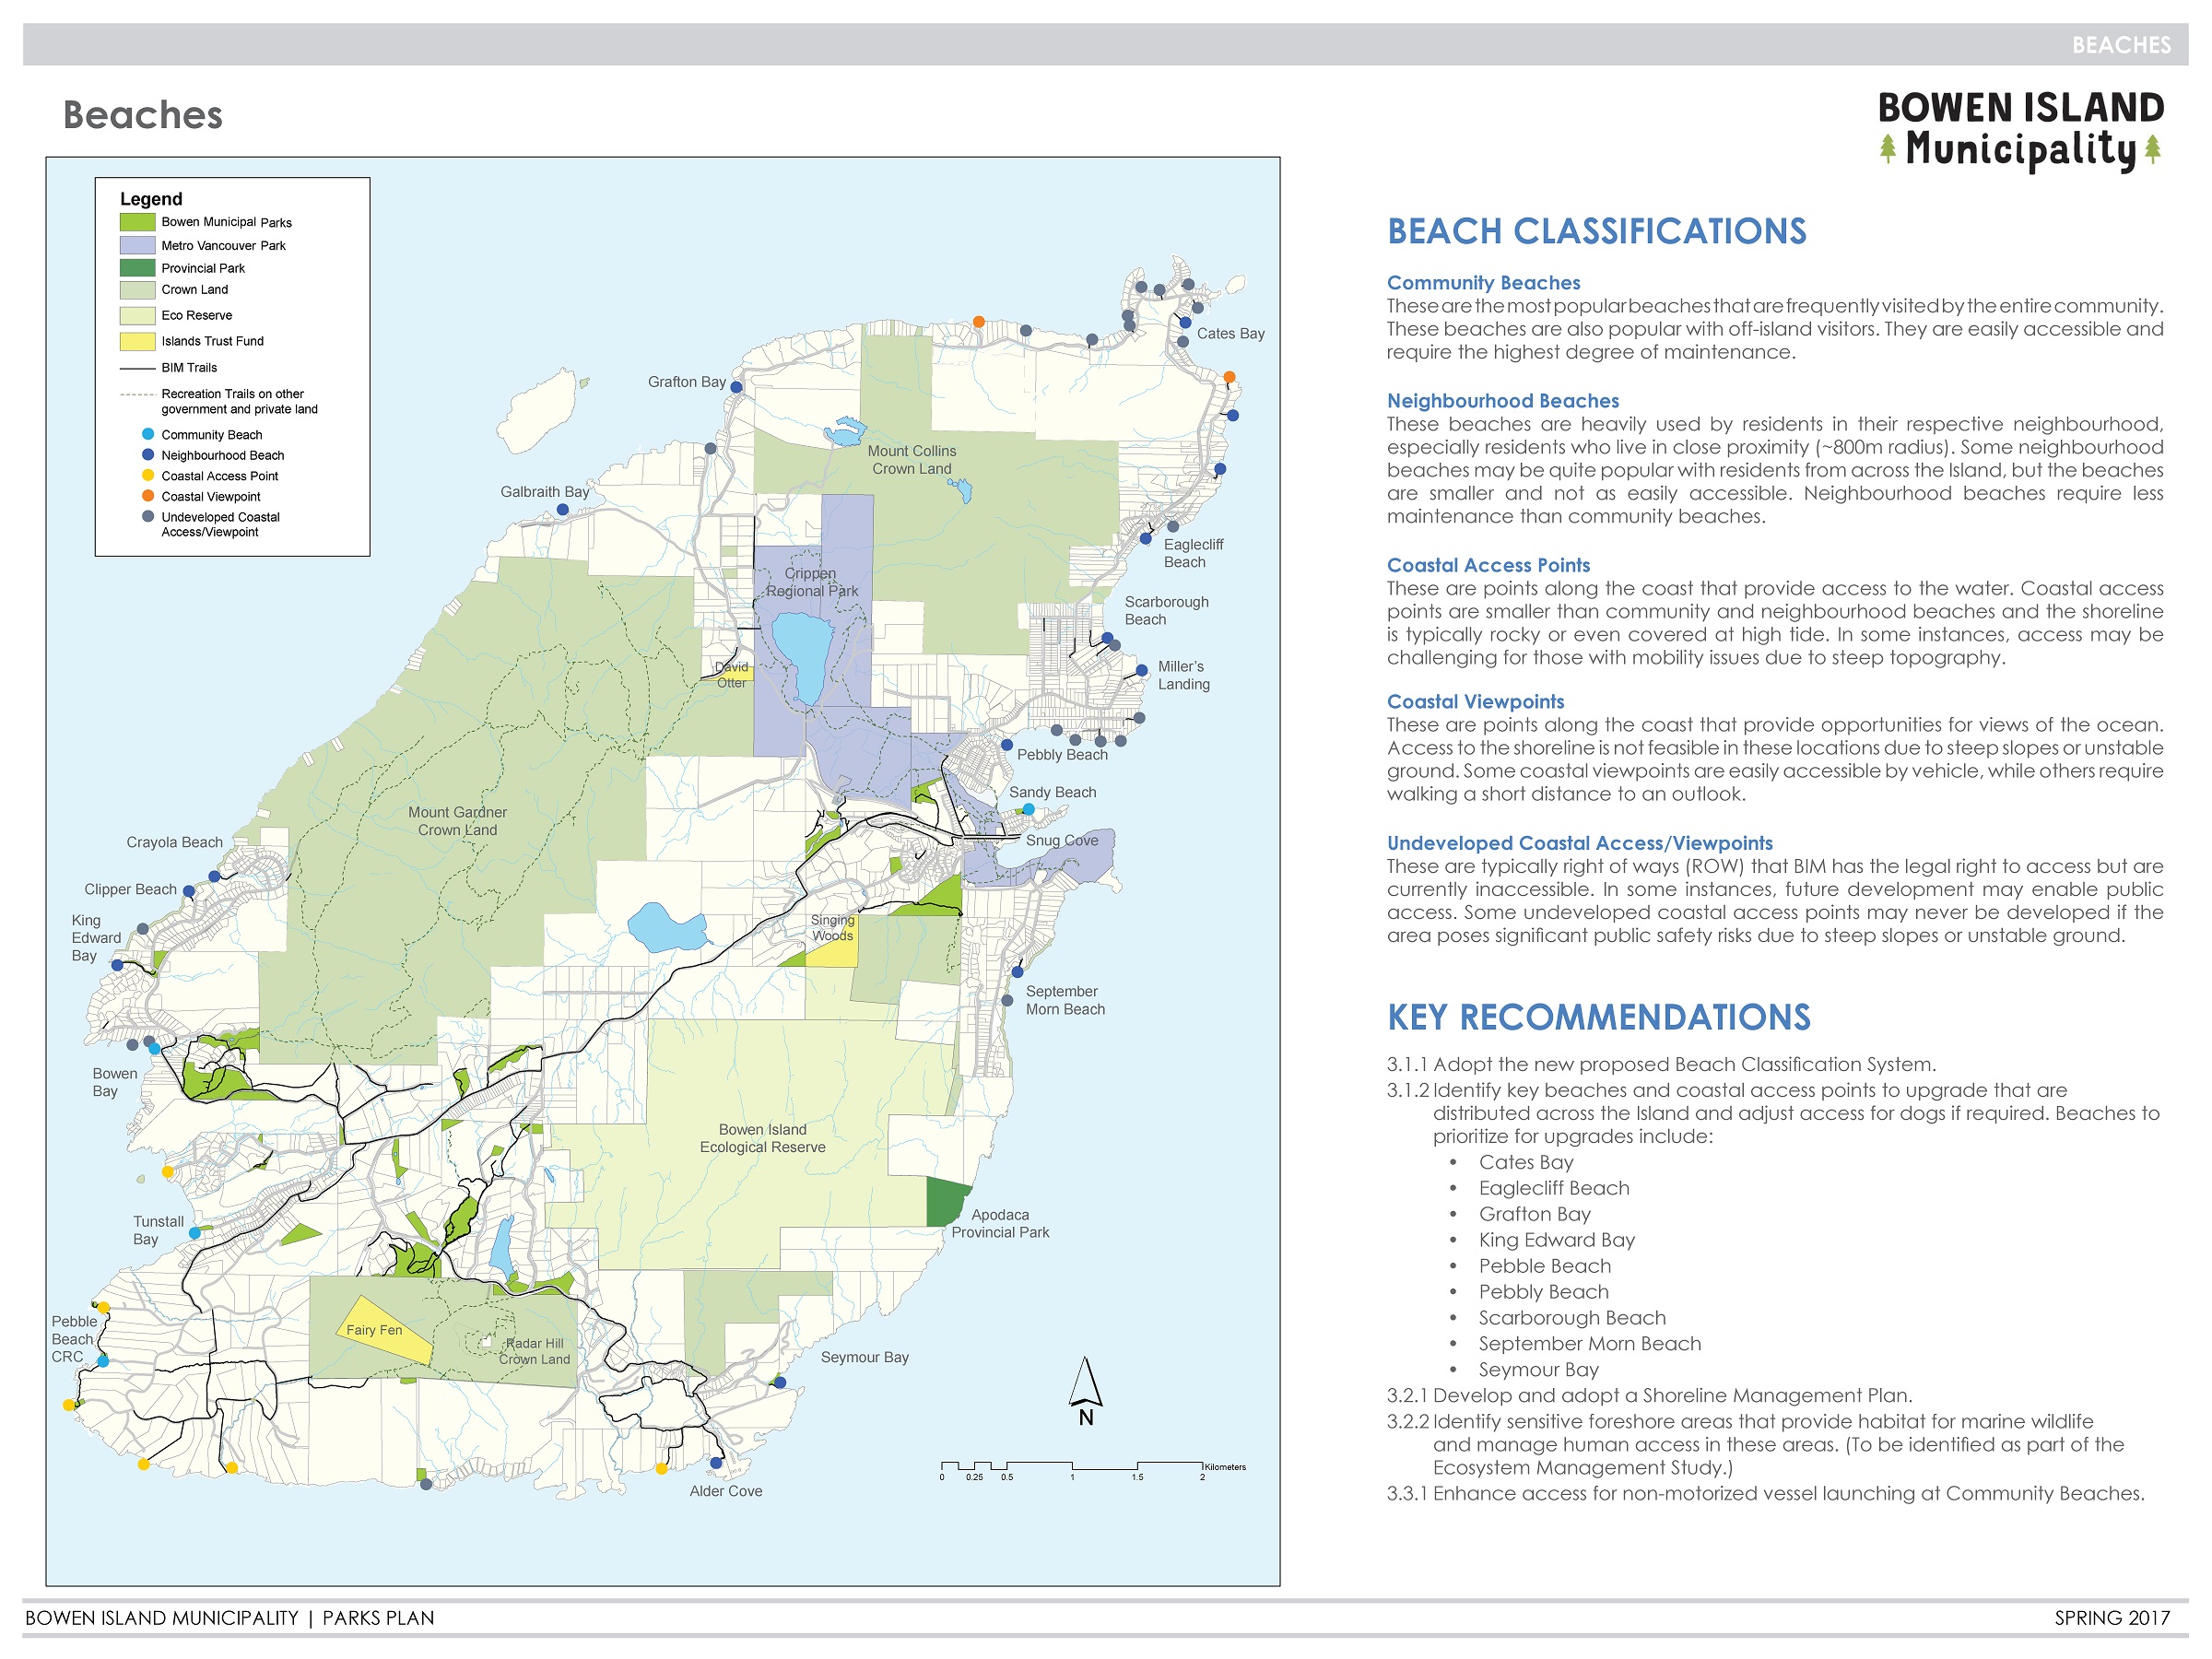The height and width of the screenshot is (1659, 2212).
Task: Select the 'Mount Collins Crown Land' map label
Action: pos(912,460)
